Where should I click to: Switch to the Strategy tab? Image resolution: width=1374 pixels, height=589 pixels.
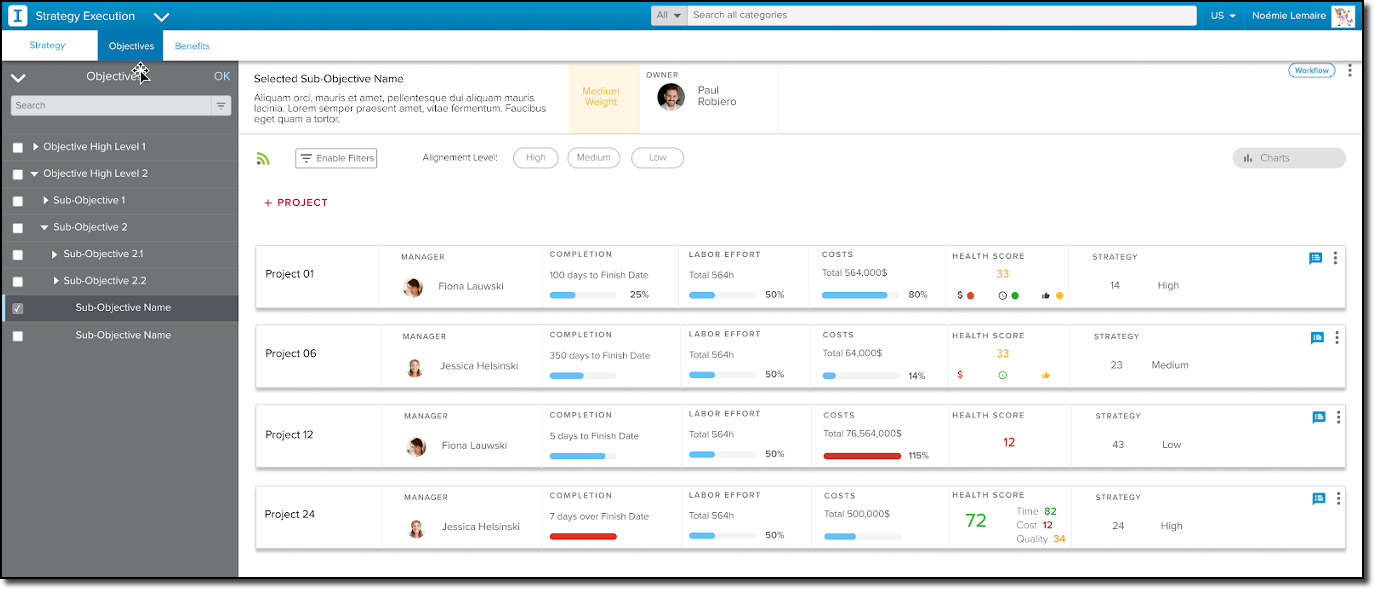click(47, 46)
